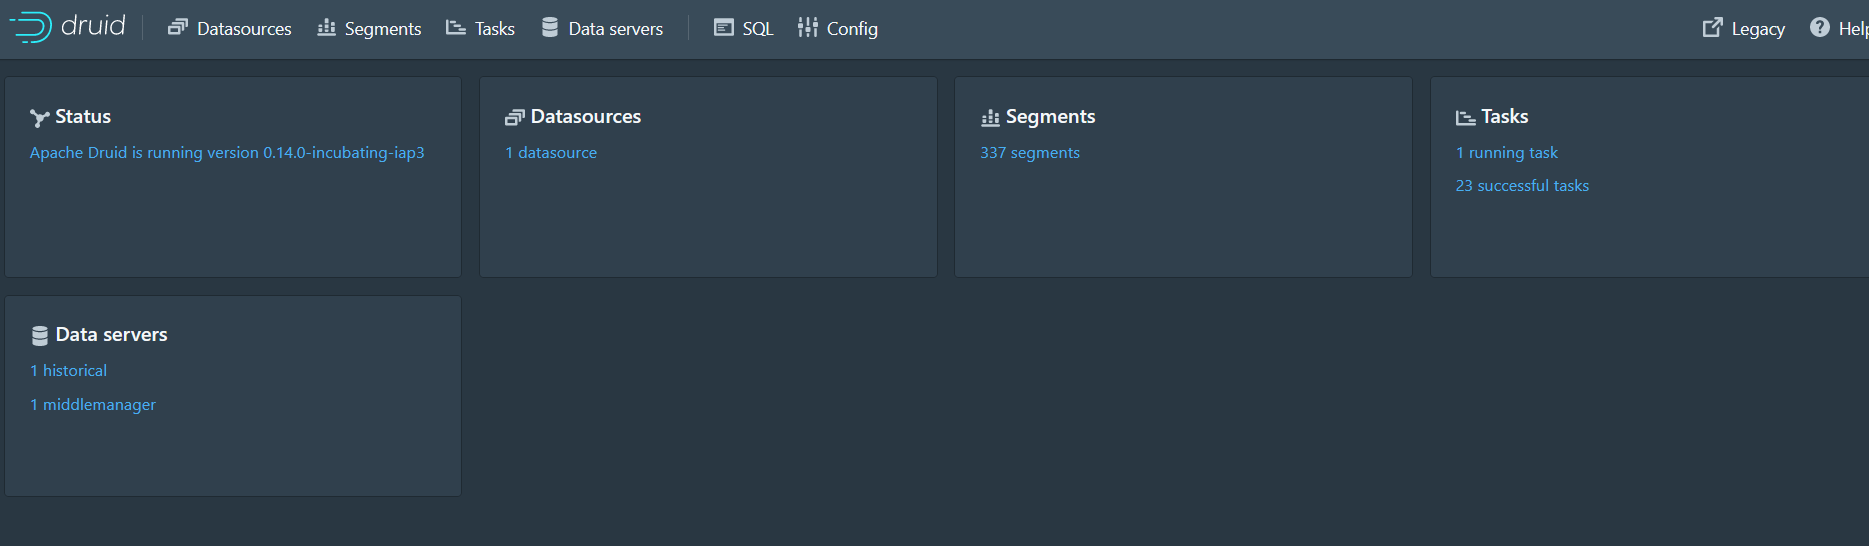Go to the Segments navigation tab
Screen dimensions: 1869x546
(x=383, y=29)
